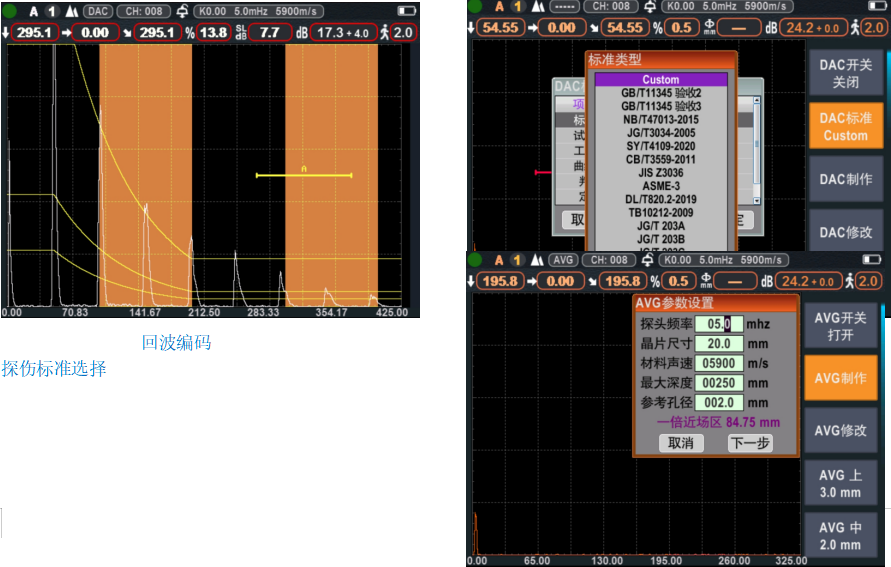Screen dimensions: 891x567
Task: Choose TB10212-2009 standard
Action: coord(661,212)
